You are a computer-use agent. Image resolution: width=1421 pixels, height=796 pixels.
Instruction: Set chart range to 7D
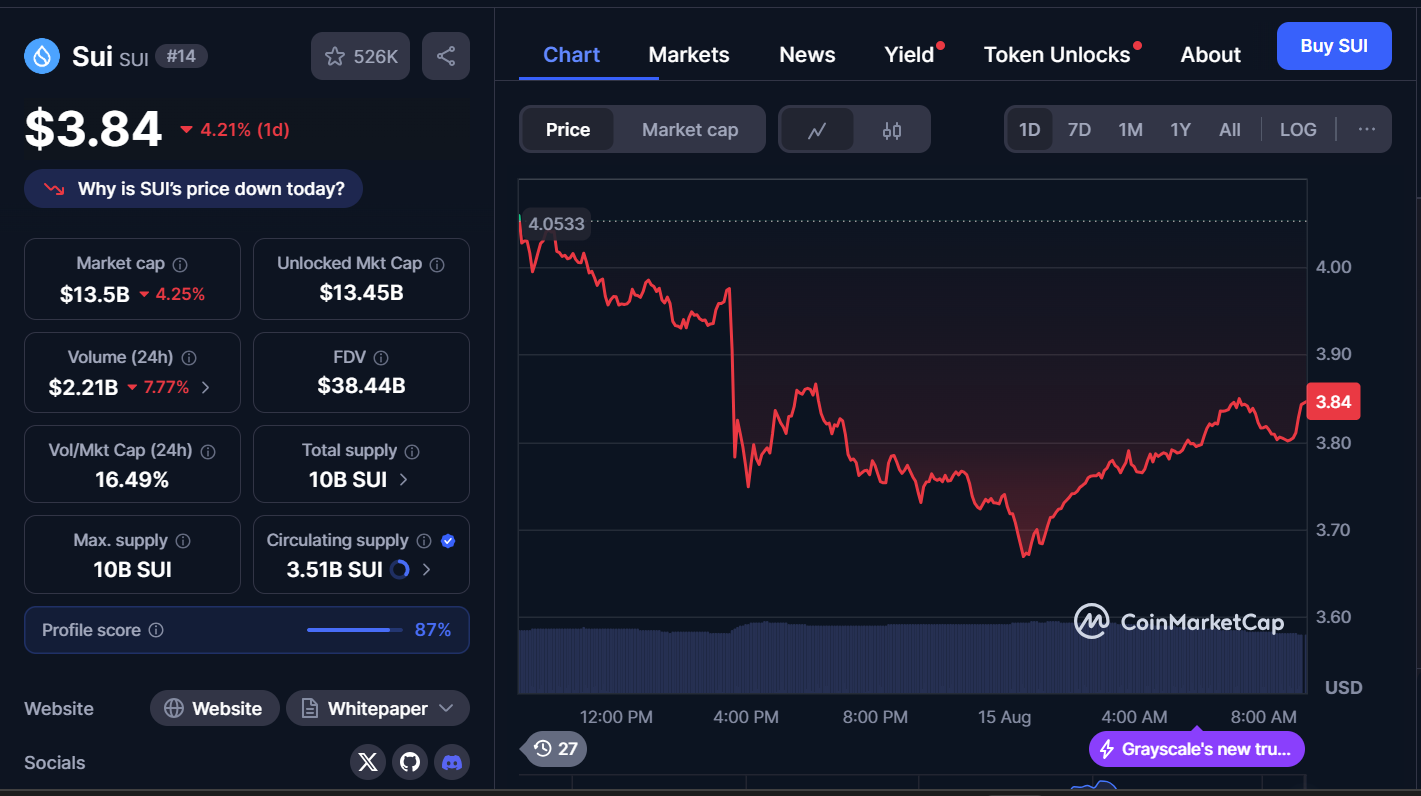pos(1079,130)
